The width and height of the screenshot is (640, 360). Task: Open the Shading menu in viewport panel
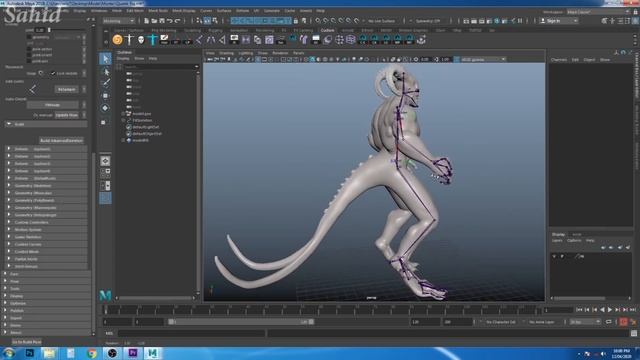[x=226, y=53]
